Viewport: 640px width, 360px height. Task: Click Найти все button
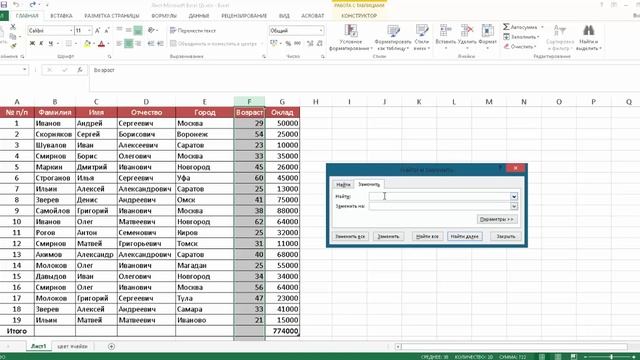427,236
